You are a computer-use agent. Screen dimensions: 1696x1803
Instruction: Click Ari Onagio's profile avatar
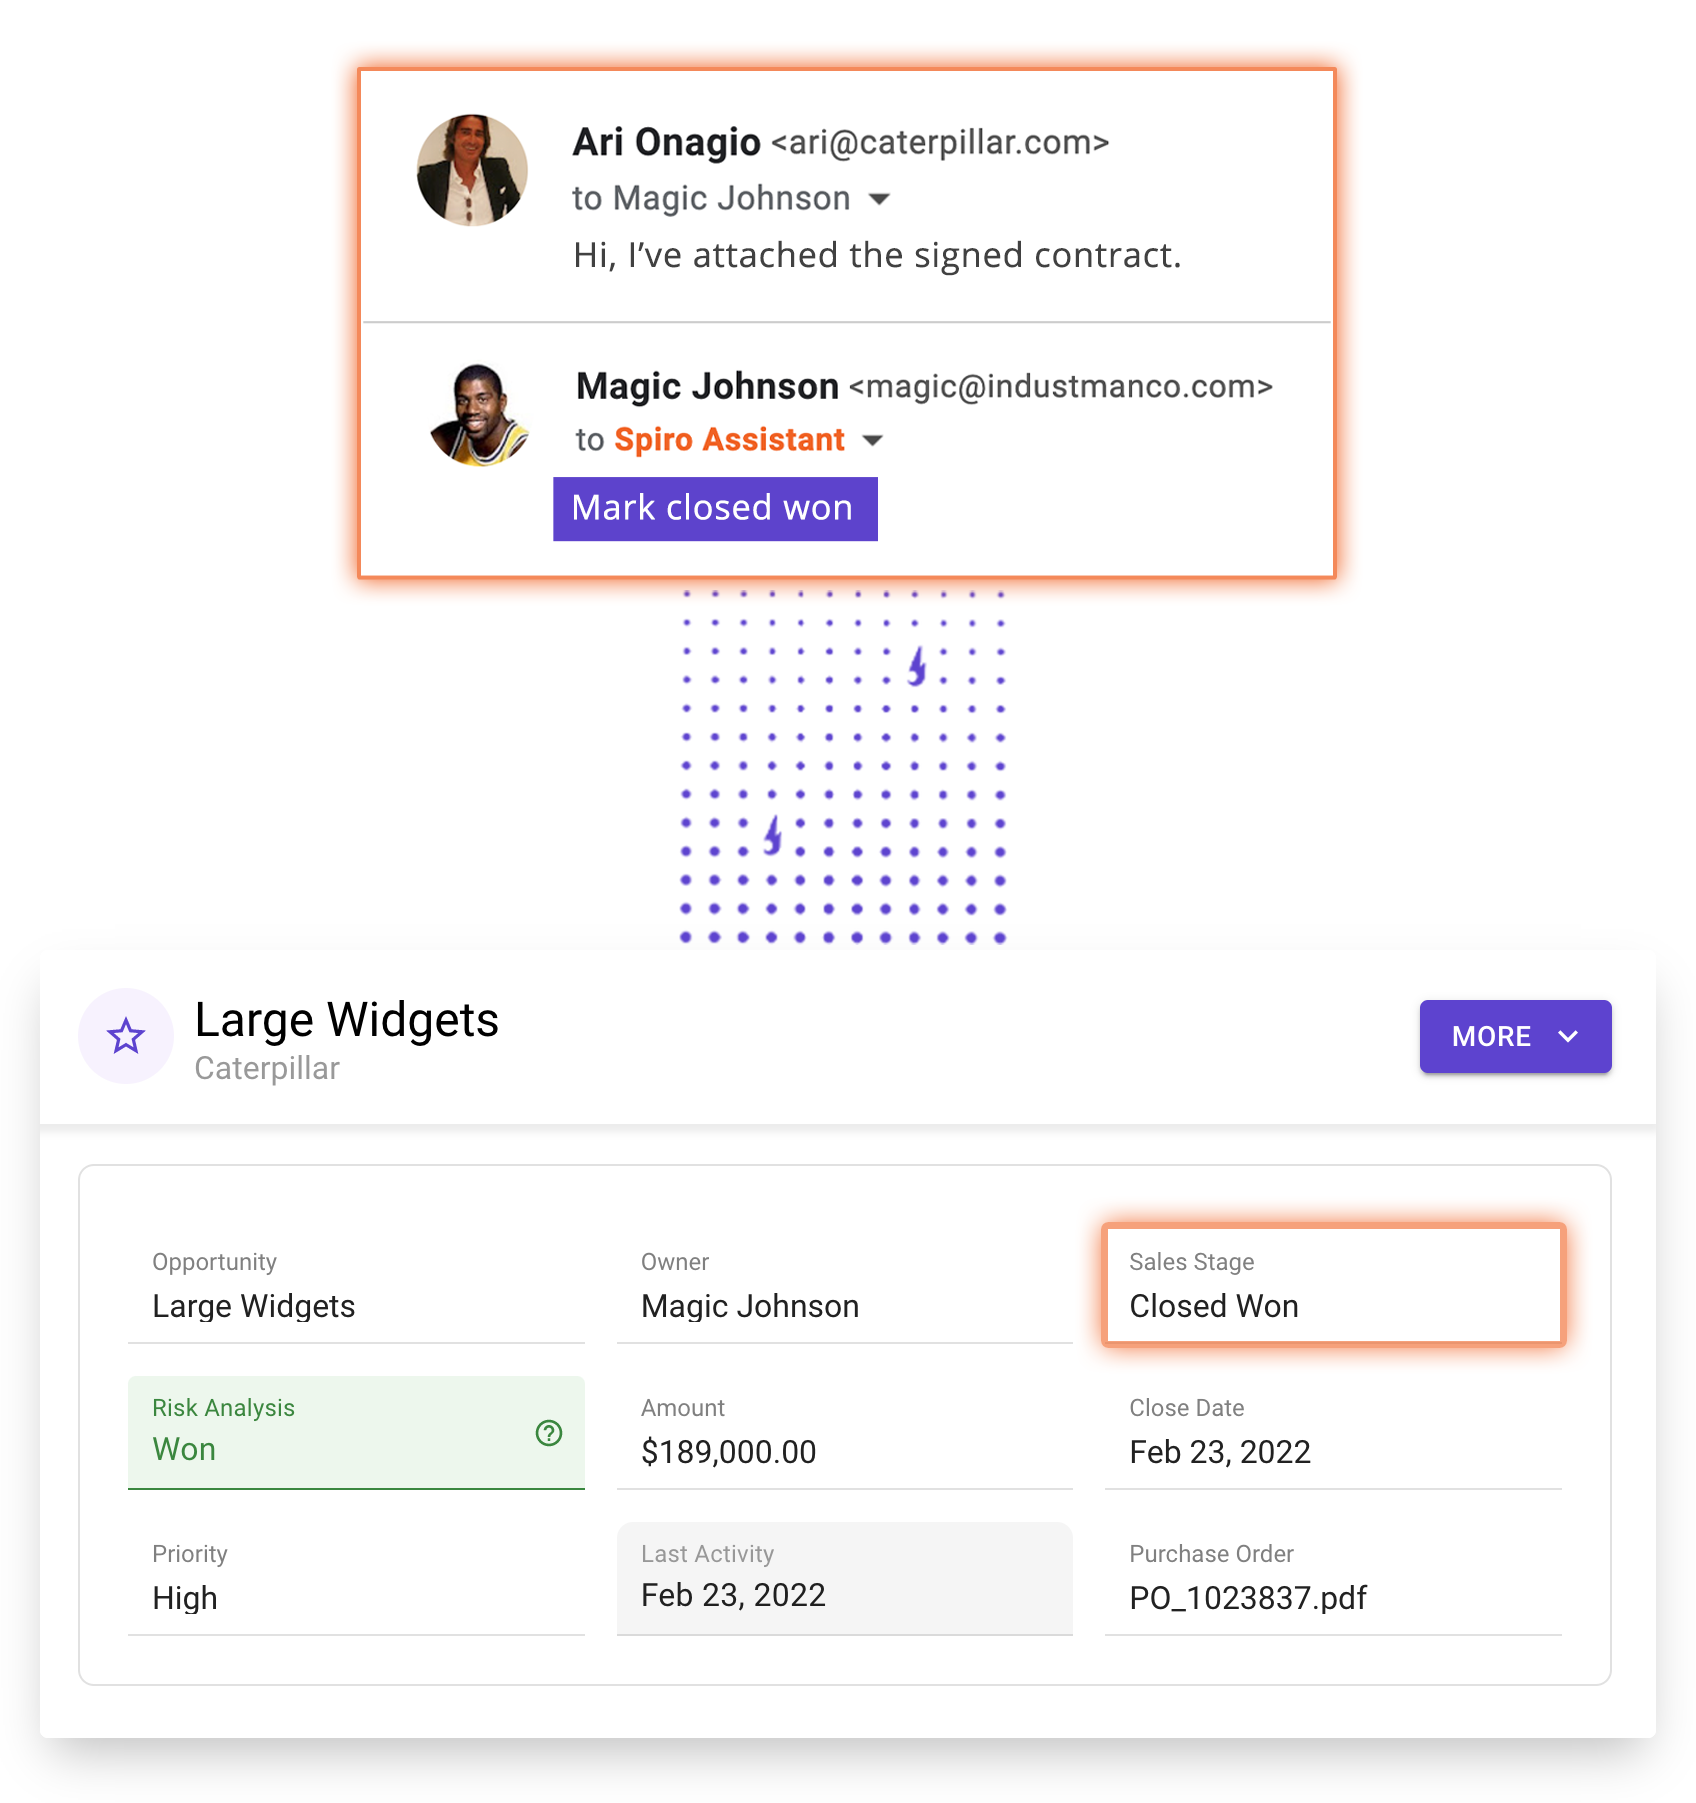[472, 170]
